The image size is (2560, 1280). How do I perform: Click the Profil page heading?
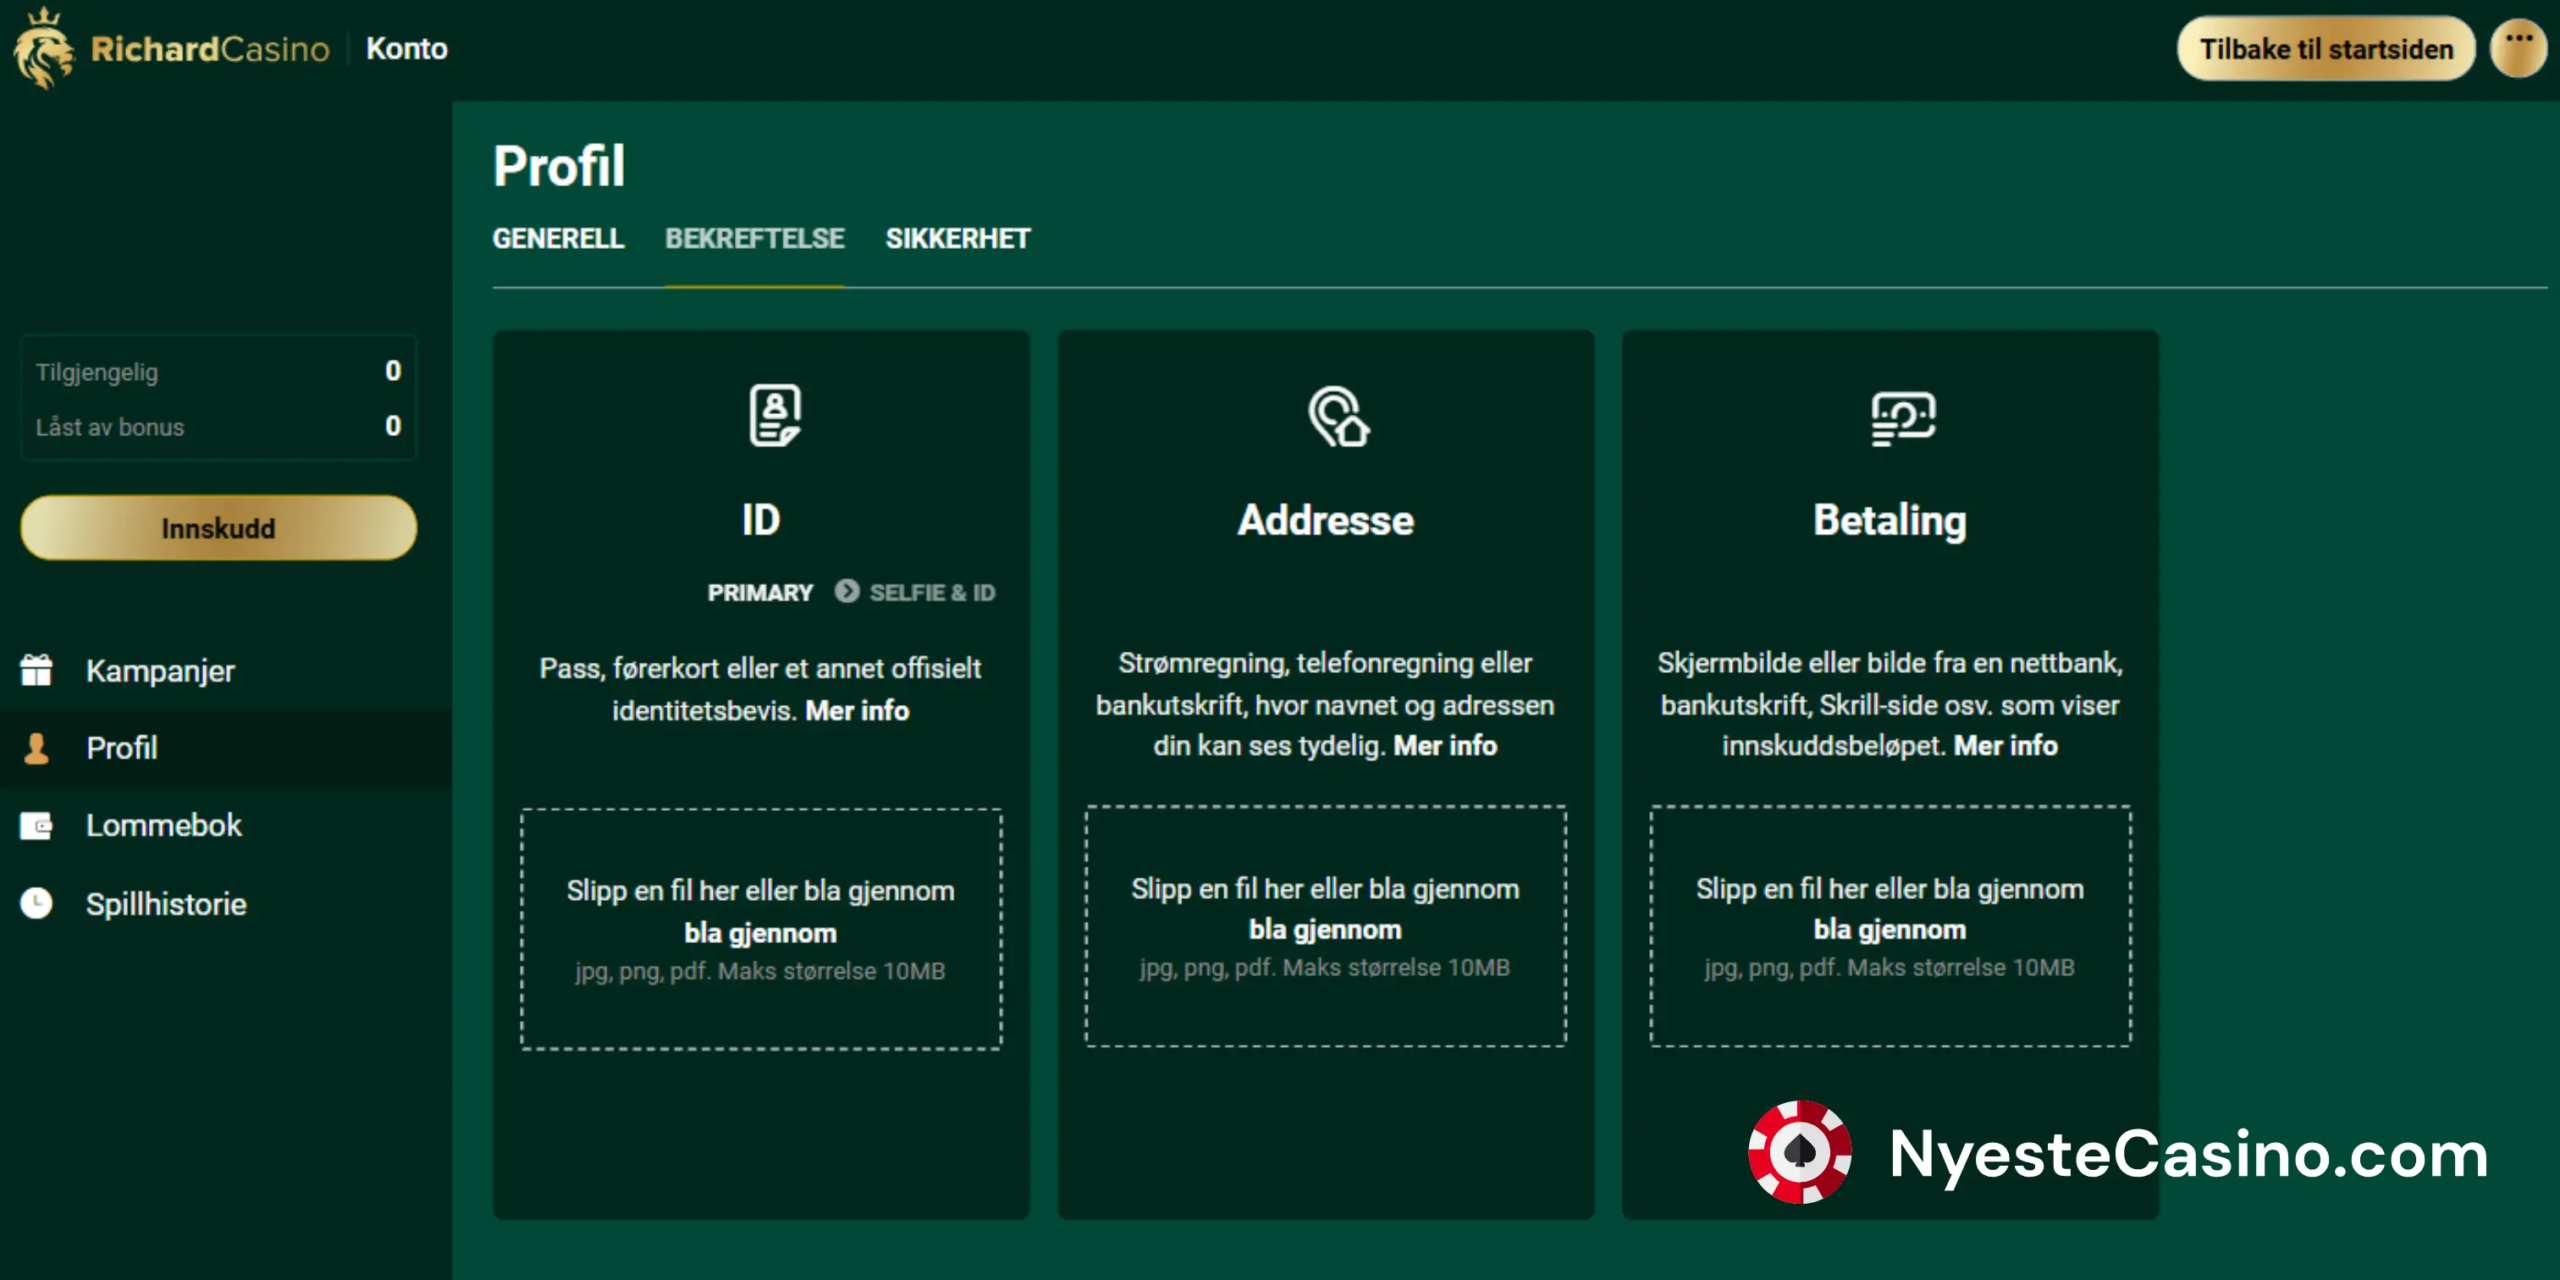(559, 166)
